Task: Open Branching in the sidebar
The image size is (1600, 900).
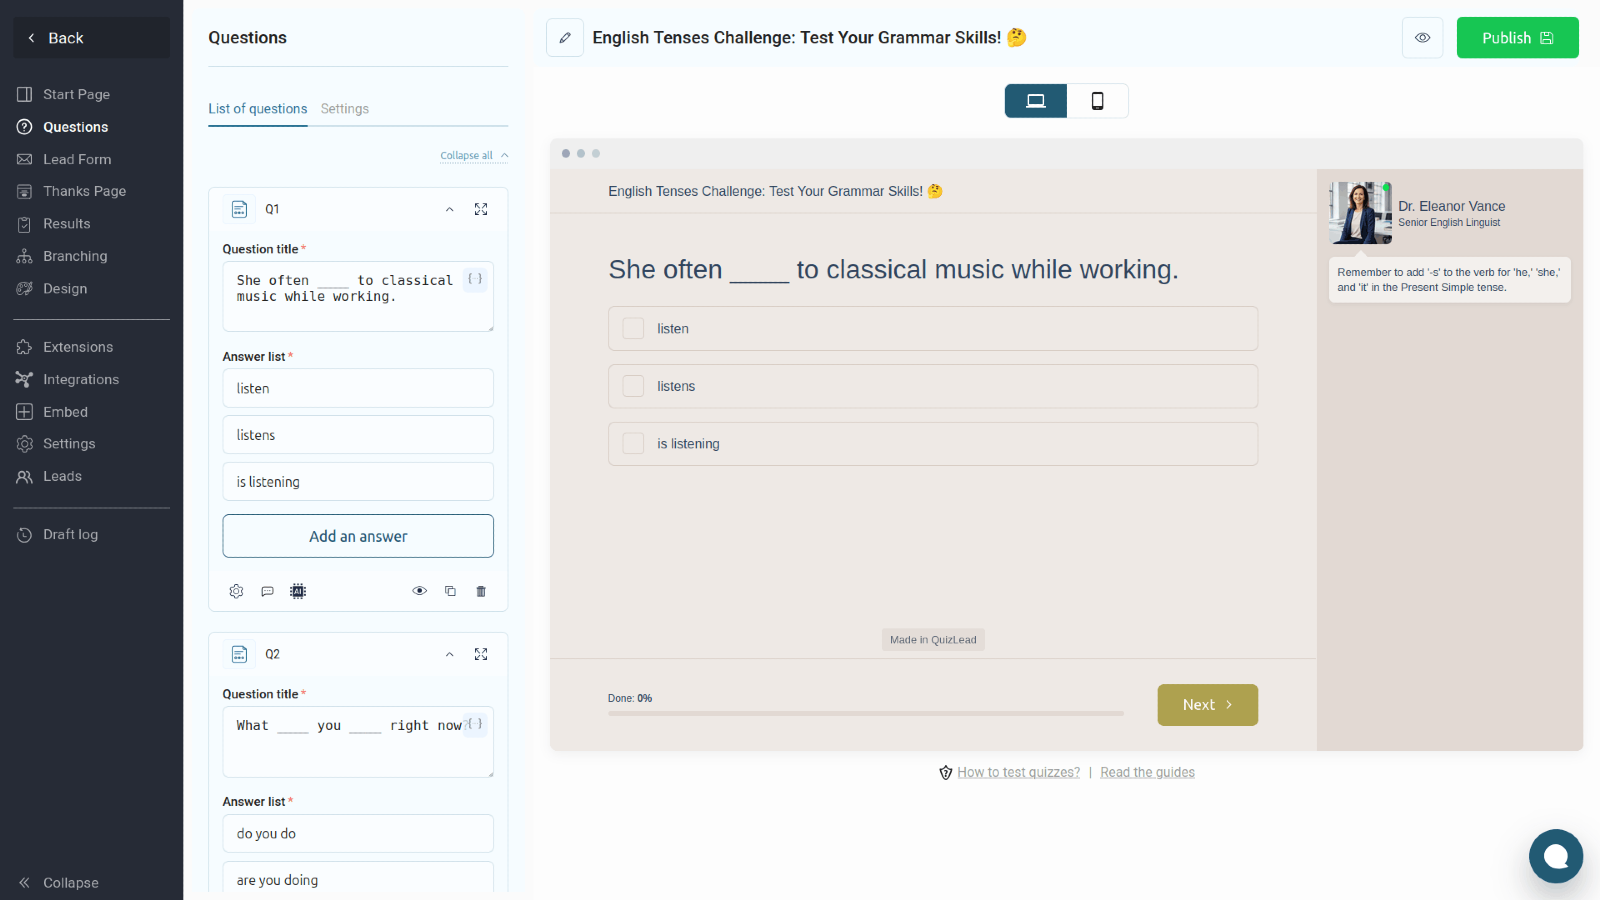Action: click(75, 256)
